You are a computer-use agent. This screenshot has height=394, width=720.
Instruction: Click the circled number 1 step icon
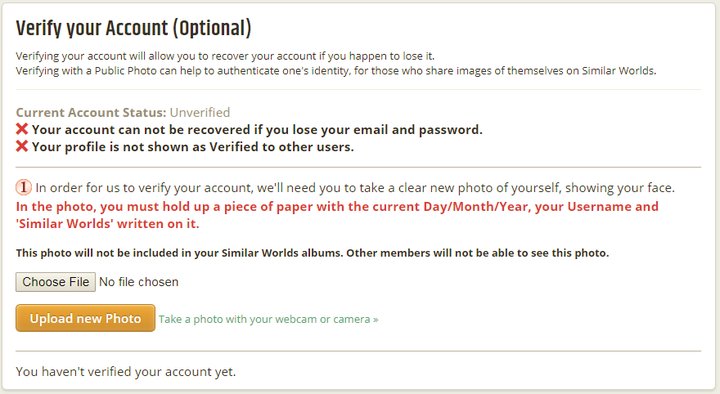pyautogui.click(x=23, y=187)
